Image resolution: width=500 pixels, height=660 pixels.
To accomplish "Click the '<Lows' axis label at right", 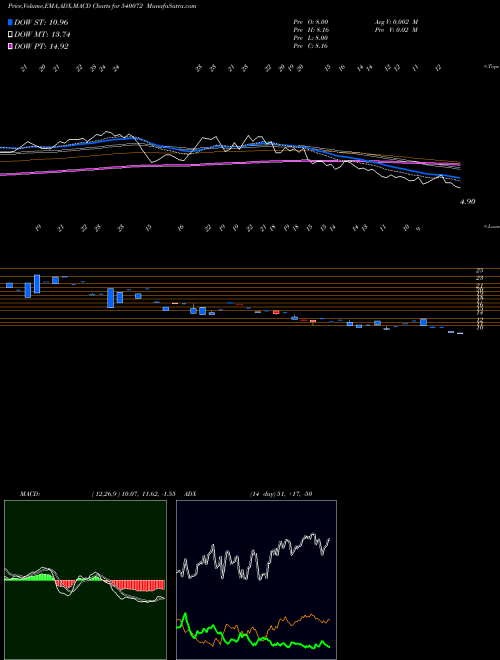I will pyautogui.click(x=491, y=226).
